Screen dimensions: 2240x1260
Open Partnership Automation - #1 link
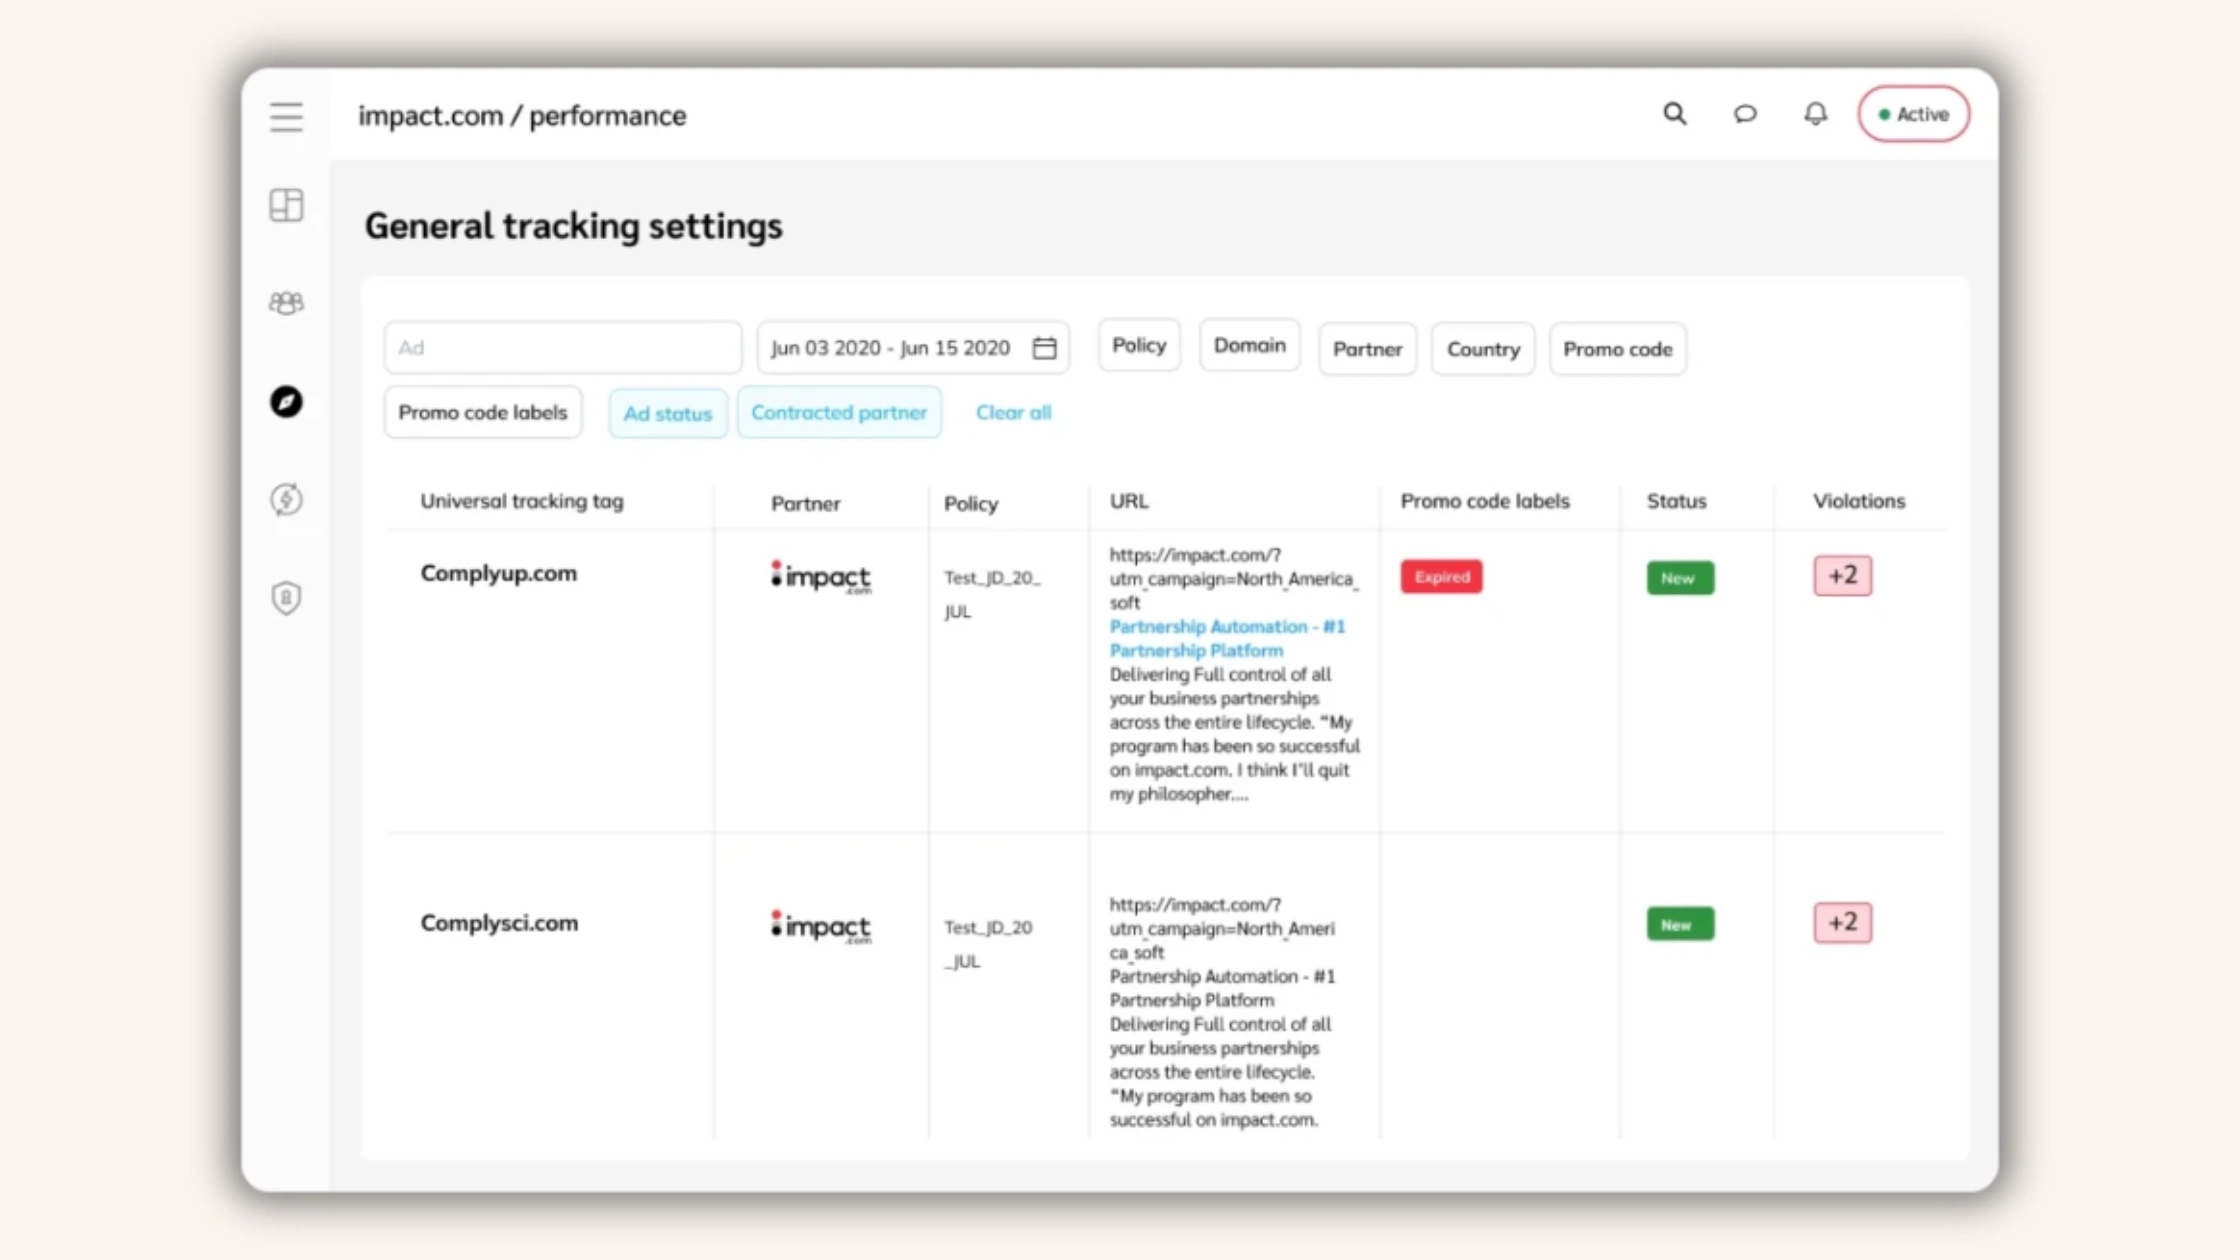(1227, 638)
